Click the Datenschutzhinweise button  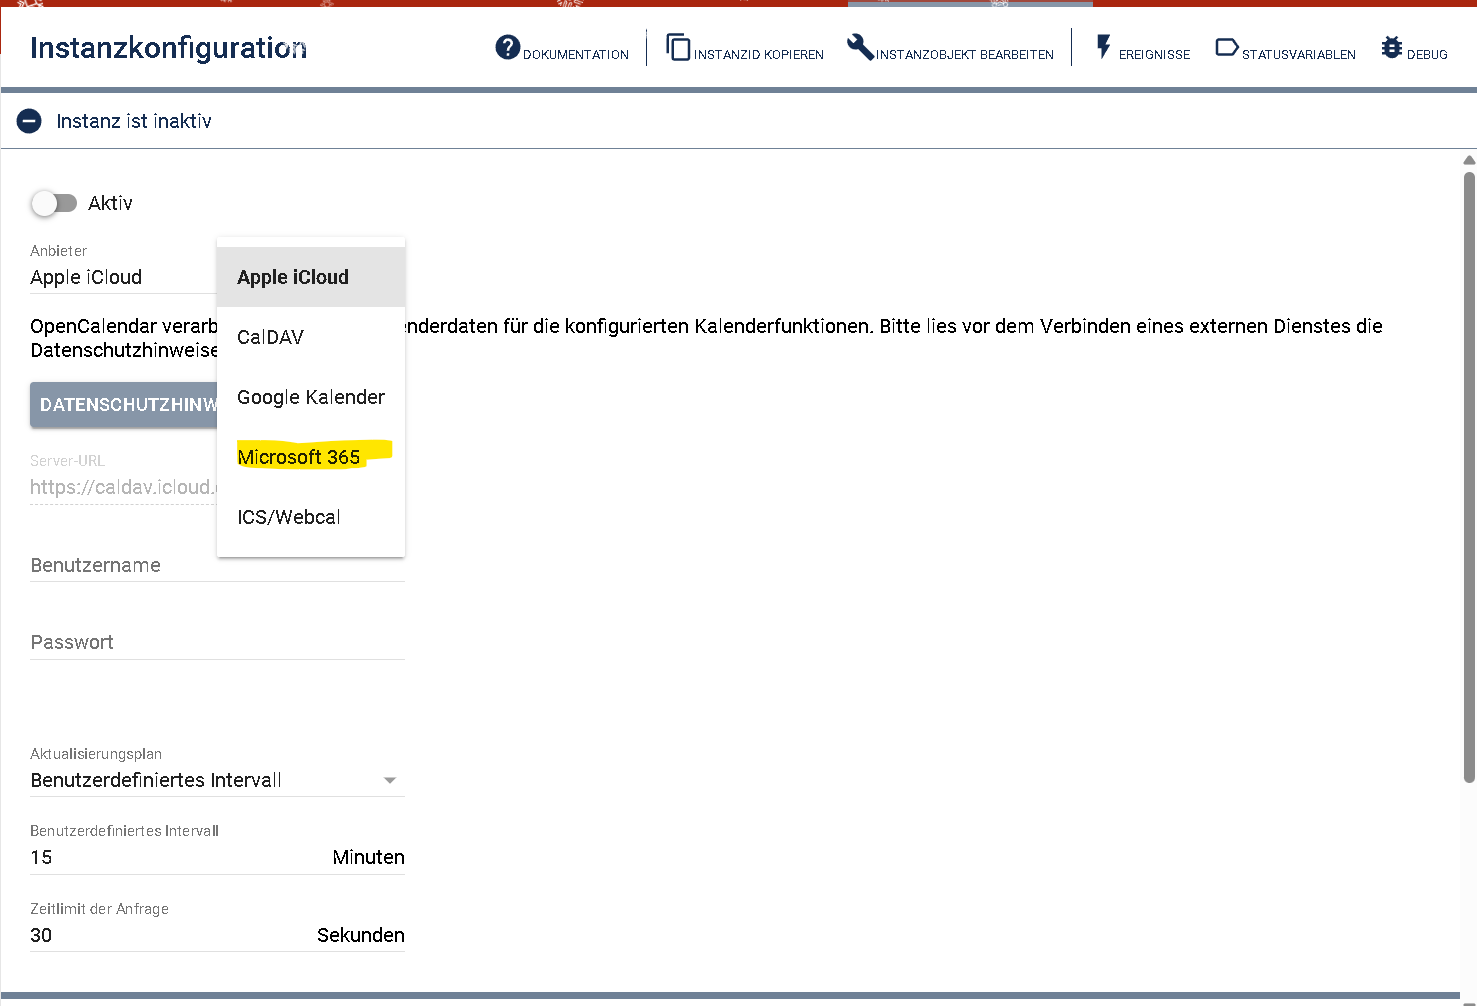tap(124, 405)
